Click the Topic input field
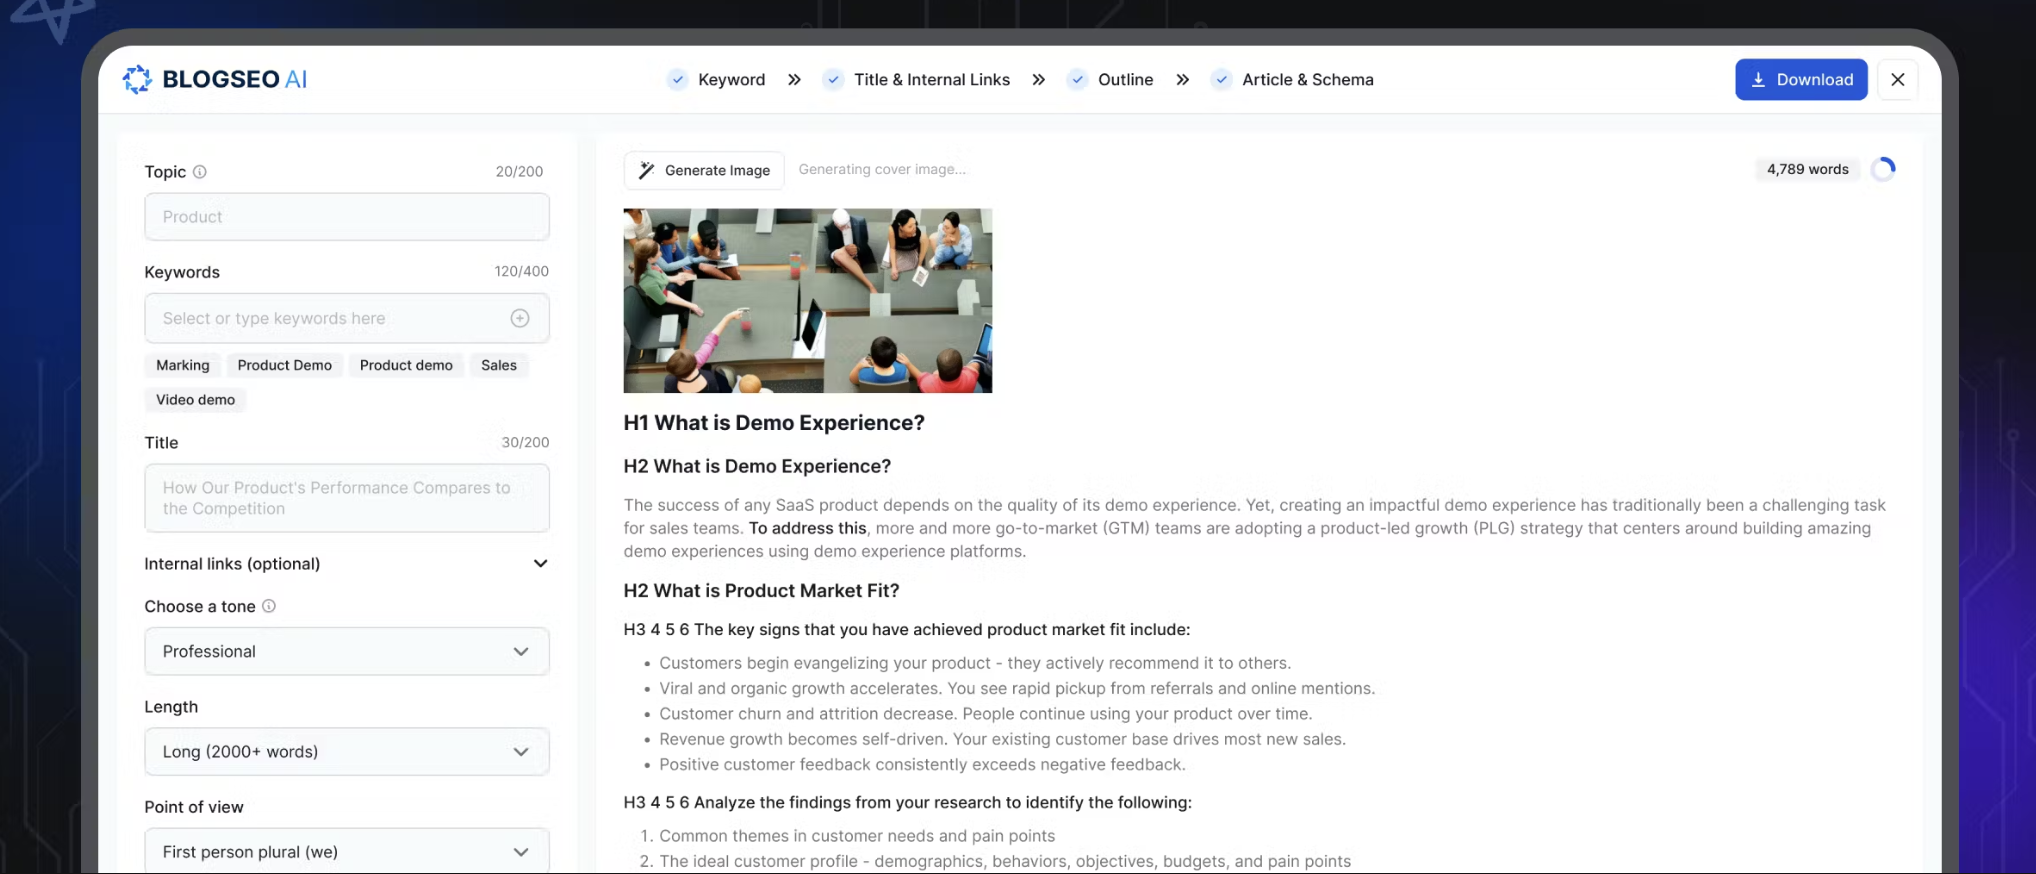2036x874 pixels. click(x=347, y=217)
